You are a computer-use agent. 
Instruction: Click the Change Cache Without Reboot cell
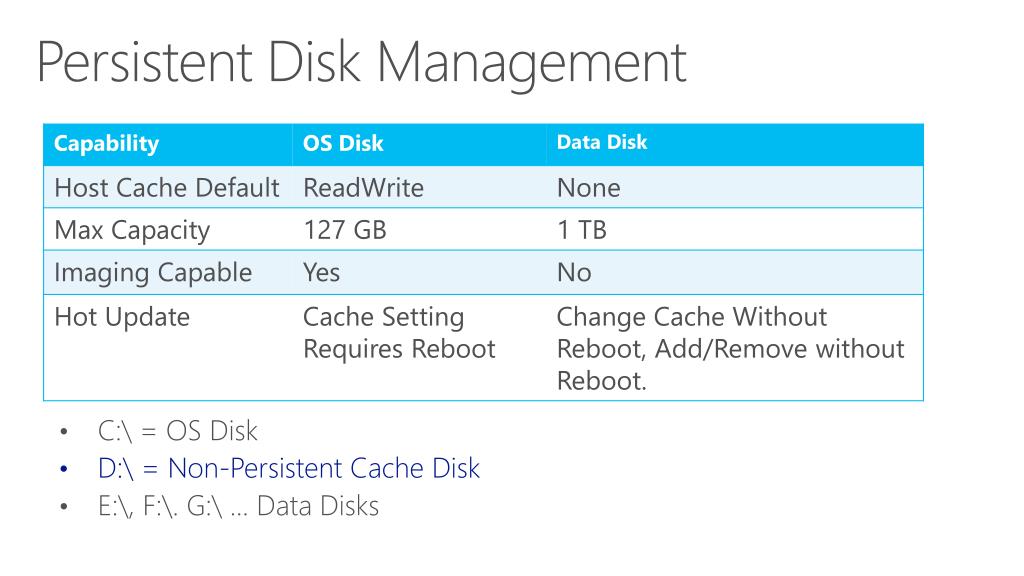[730, 349]
